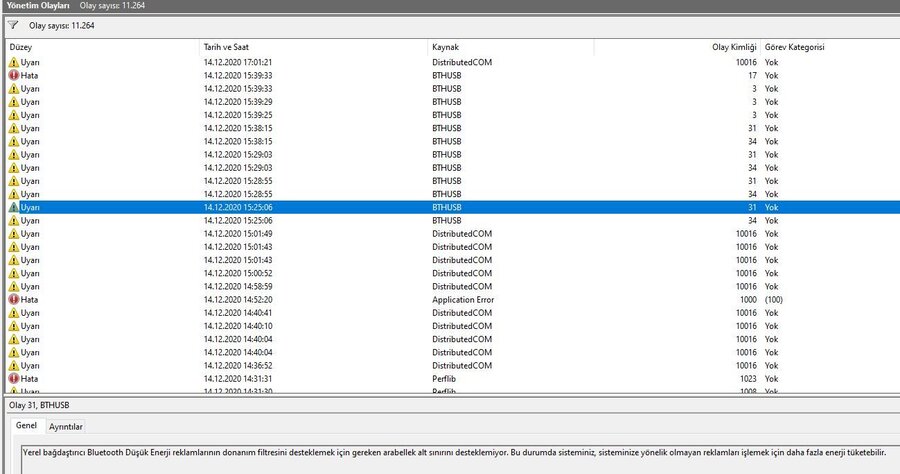Select event ID 1023 cell
The width and height of the screenshot is (900, 474).
(748, 379)
